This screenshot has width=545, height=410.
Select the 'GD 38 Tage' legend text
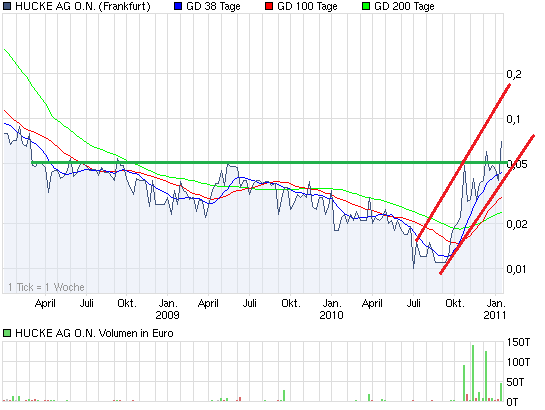(213, 6)
